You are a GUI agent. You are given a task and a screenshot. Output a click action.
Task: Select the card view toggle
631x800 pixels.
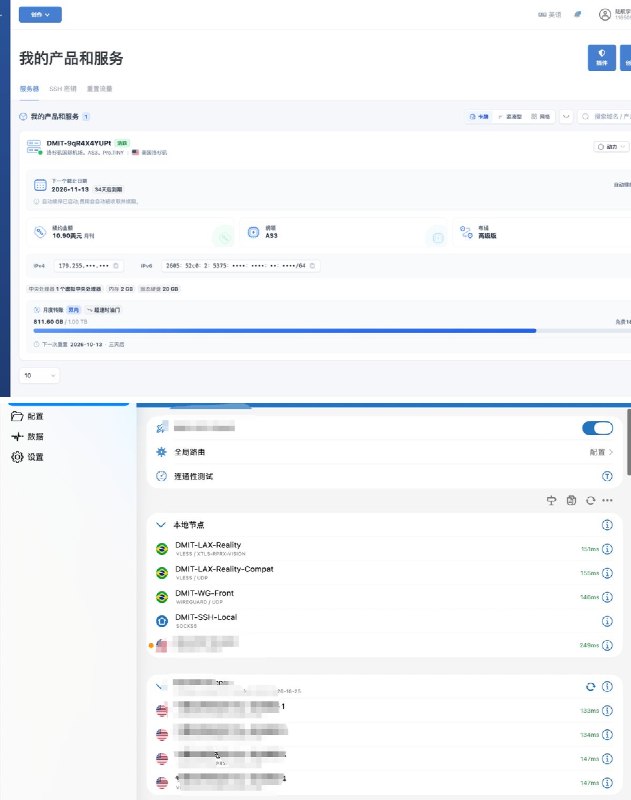pos(479,116)
